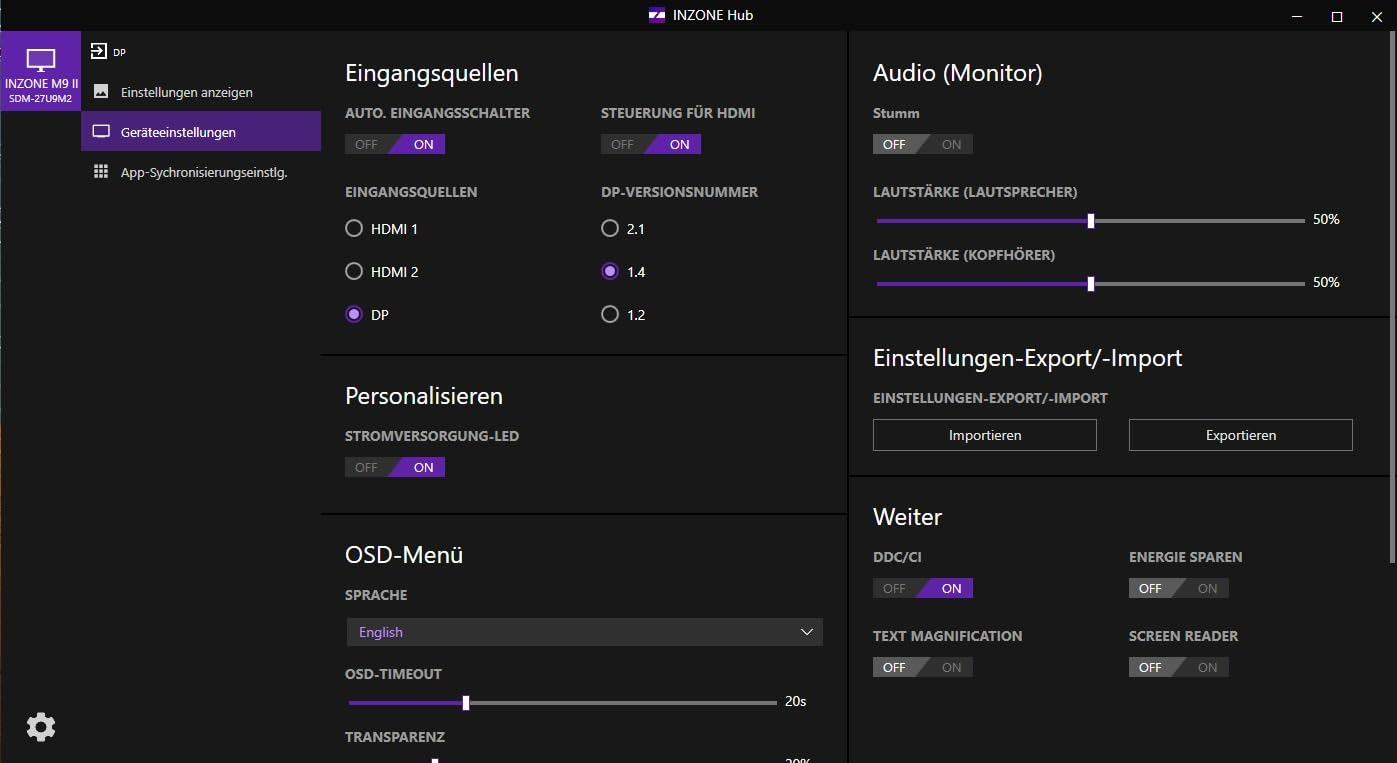Adjust the Lautstärke (Lautsprecher) slider

1091,221
